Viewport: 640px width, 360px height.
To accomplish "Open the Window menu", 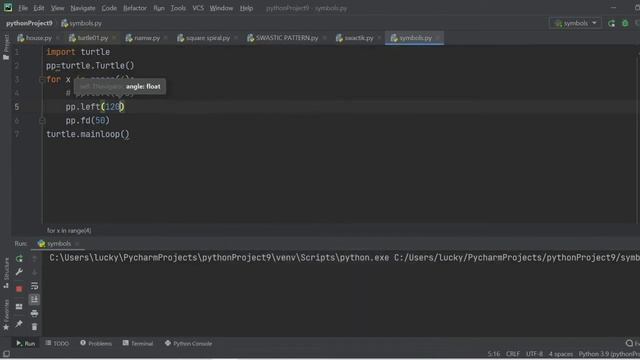I will point(221,8).
